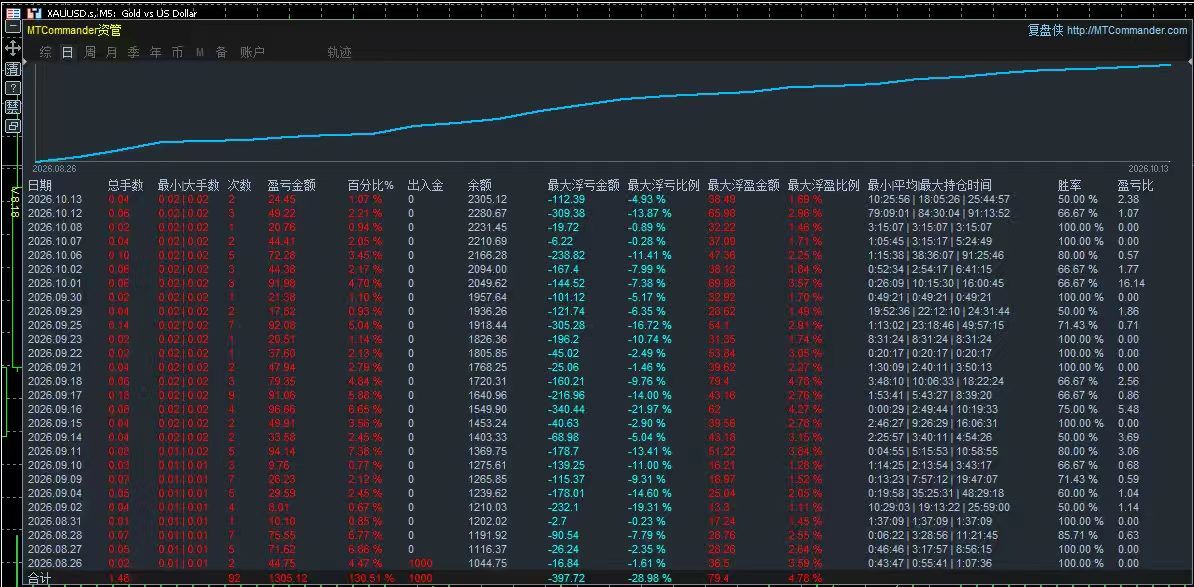Click the balance value 1044.75
The width and height of the screenshot is (1194, 587).
click(487, 563)
